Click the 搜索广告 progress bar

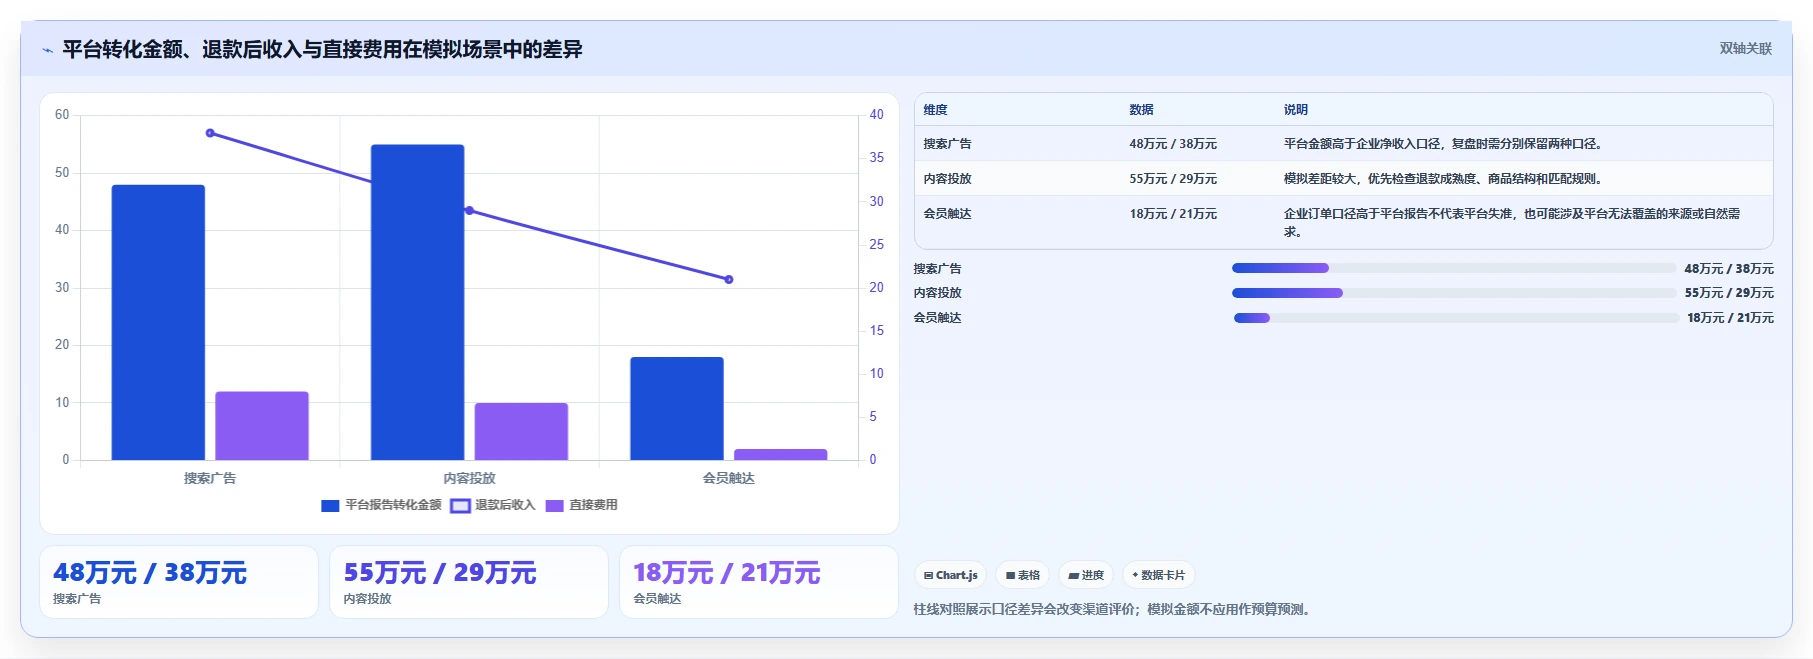[1454, 268]
